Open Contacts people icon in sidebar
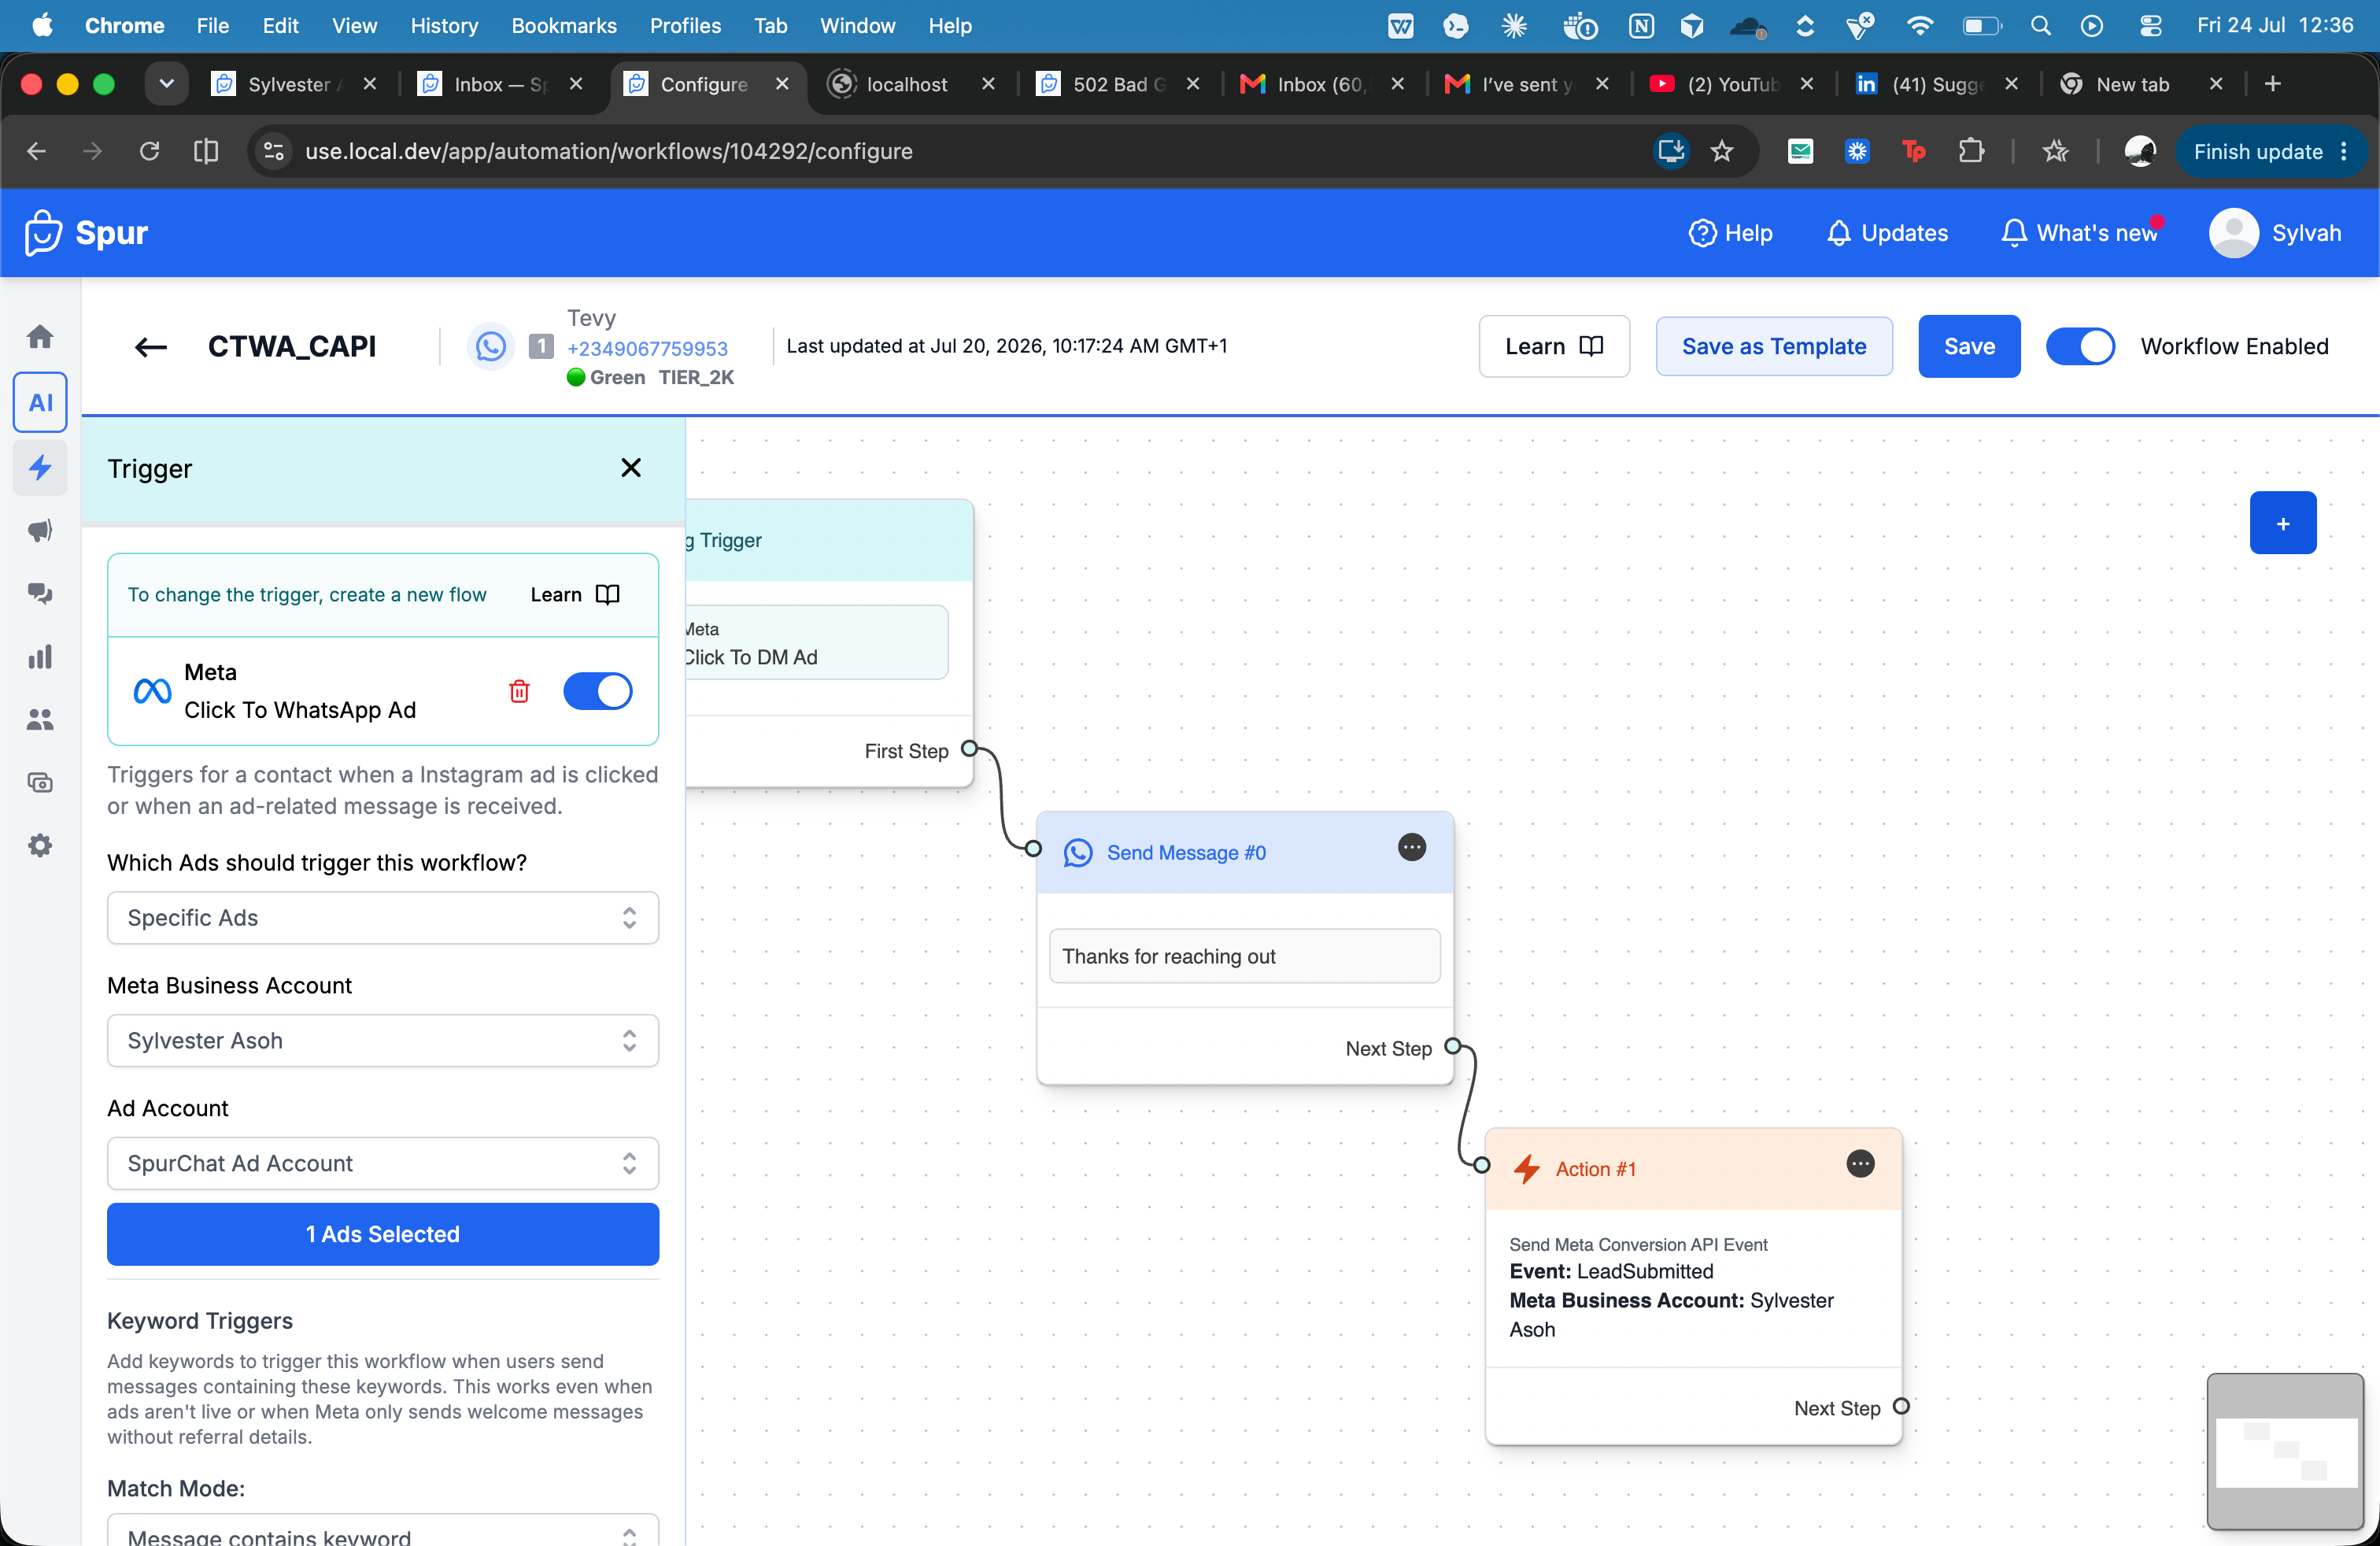The width and height of the screenshot is (2380, 1546). (x=40, y=720)
